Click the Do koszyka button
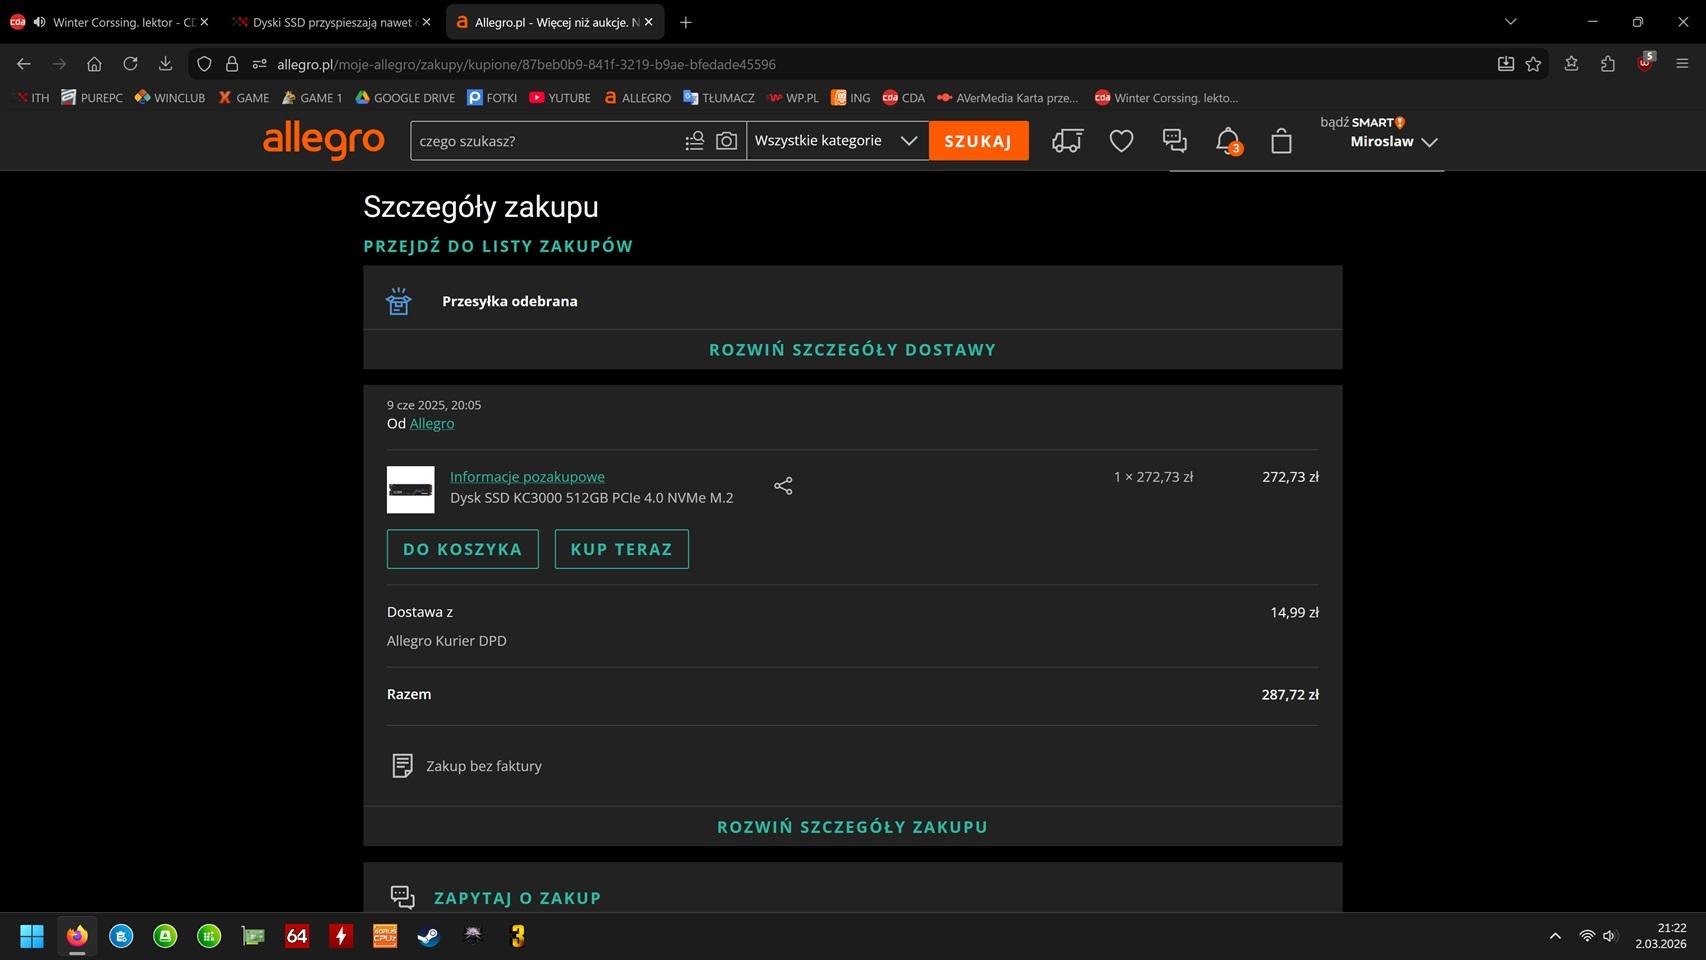 [x=462, y=549]
